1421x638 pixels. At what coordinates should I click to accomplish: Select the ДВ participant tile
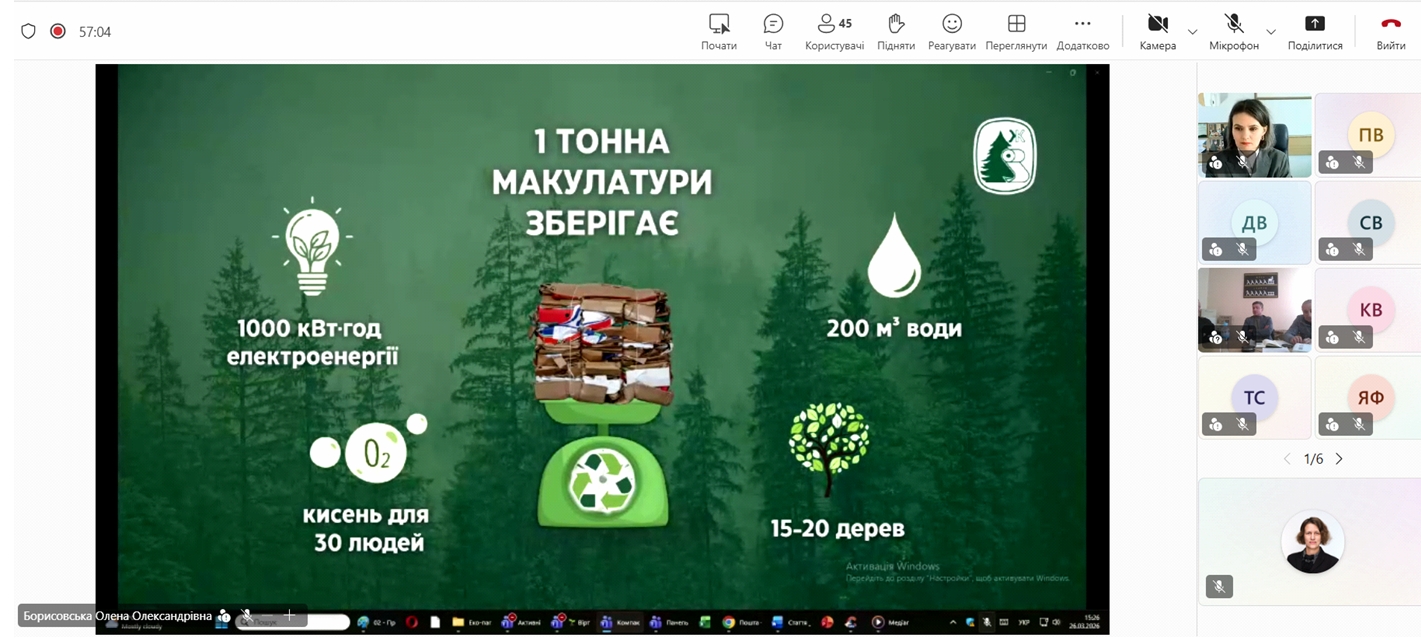tap(1254, 222)
